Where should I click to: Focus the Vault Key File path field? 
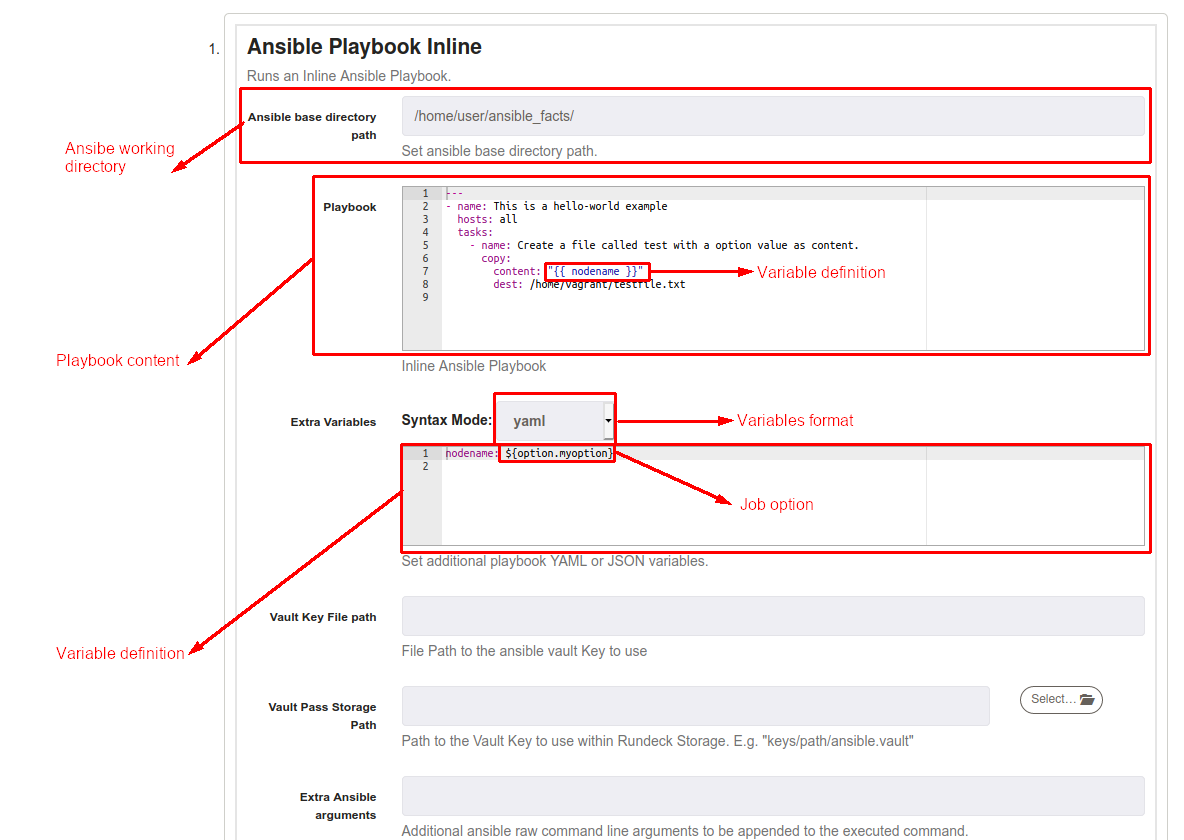click(x=772, y=616)
